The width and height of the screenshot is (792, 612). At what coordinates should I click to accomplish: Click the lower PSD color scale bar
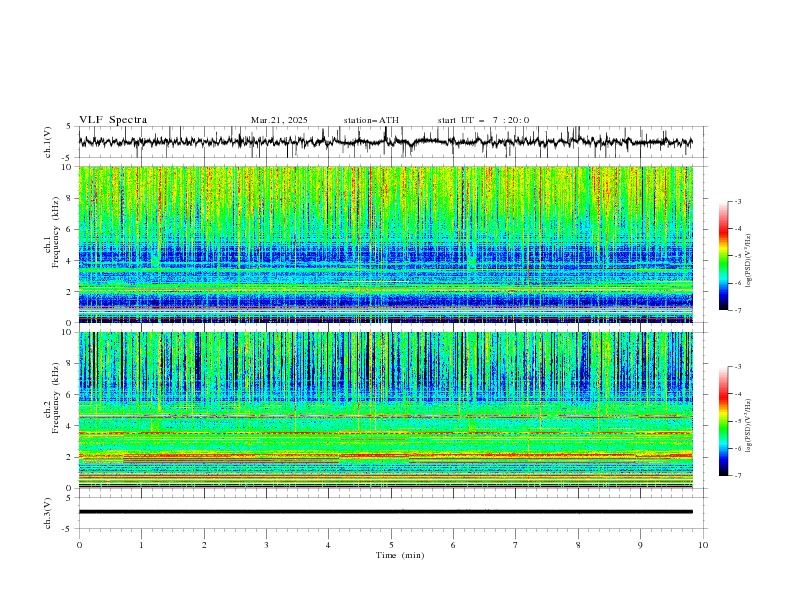pyautogui.click(x=723, y=421)
